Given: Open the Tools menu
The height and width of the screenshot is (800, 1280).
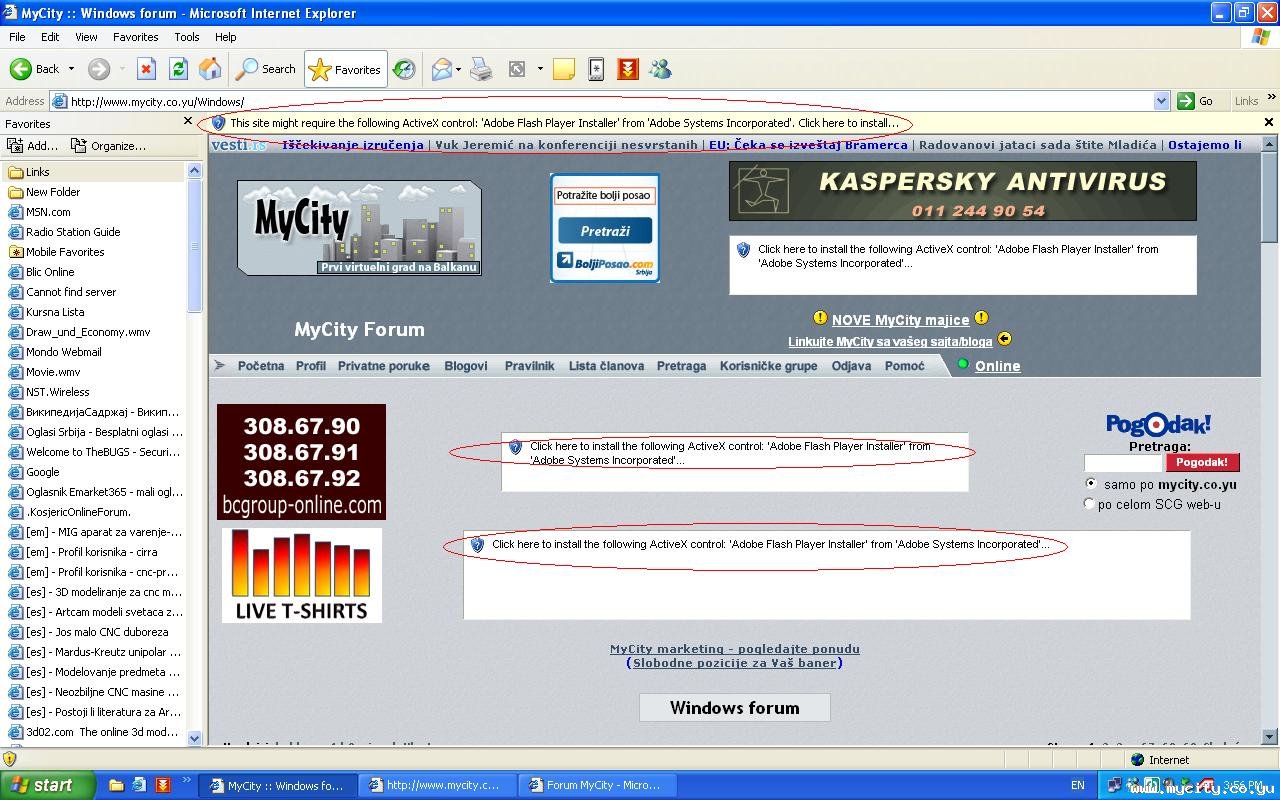Looking at the screenshot, I should pos(187,37).
